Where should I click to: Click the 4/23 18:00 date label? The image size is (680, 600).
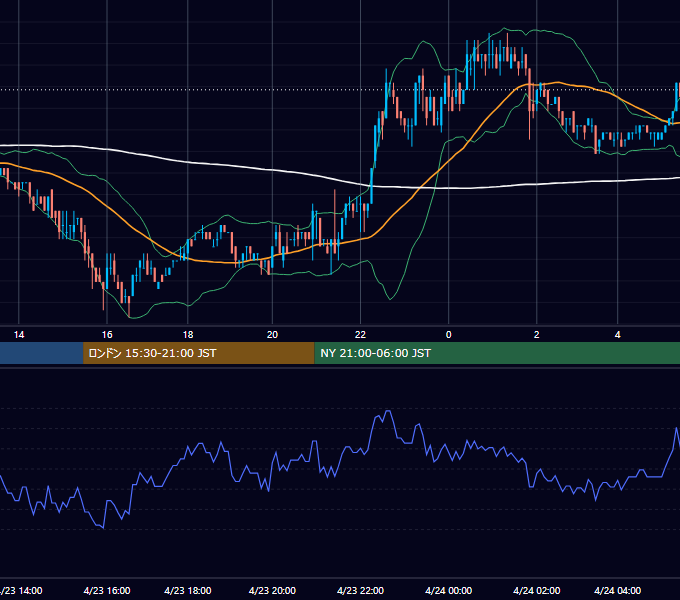188,590
